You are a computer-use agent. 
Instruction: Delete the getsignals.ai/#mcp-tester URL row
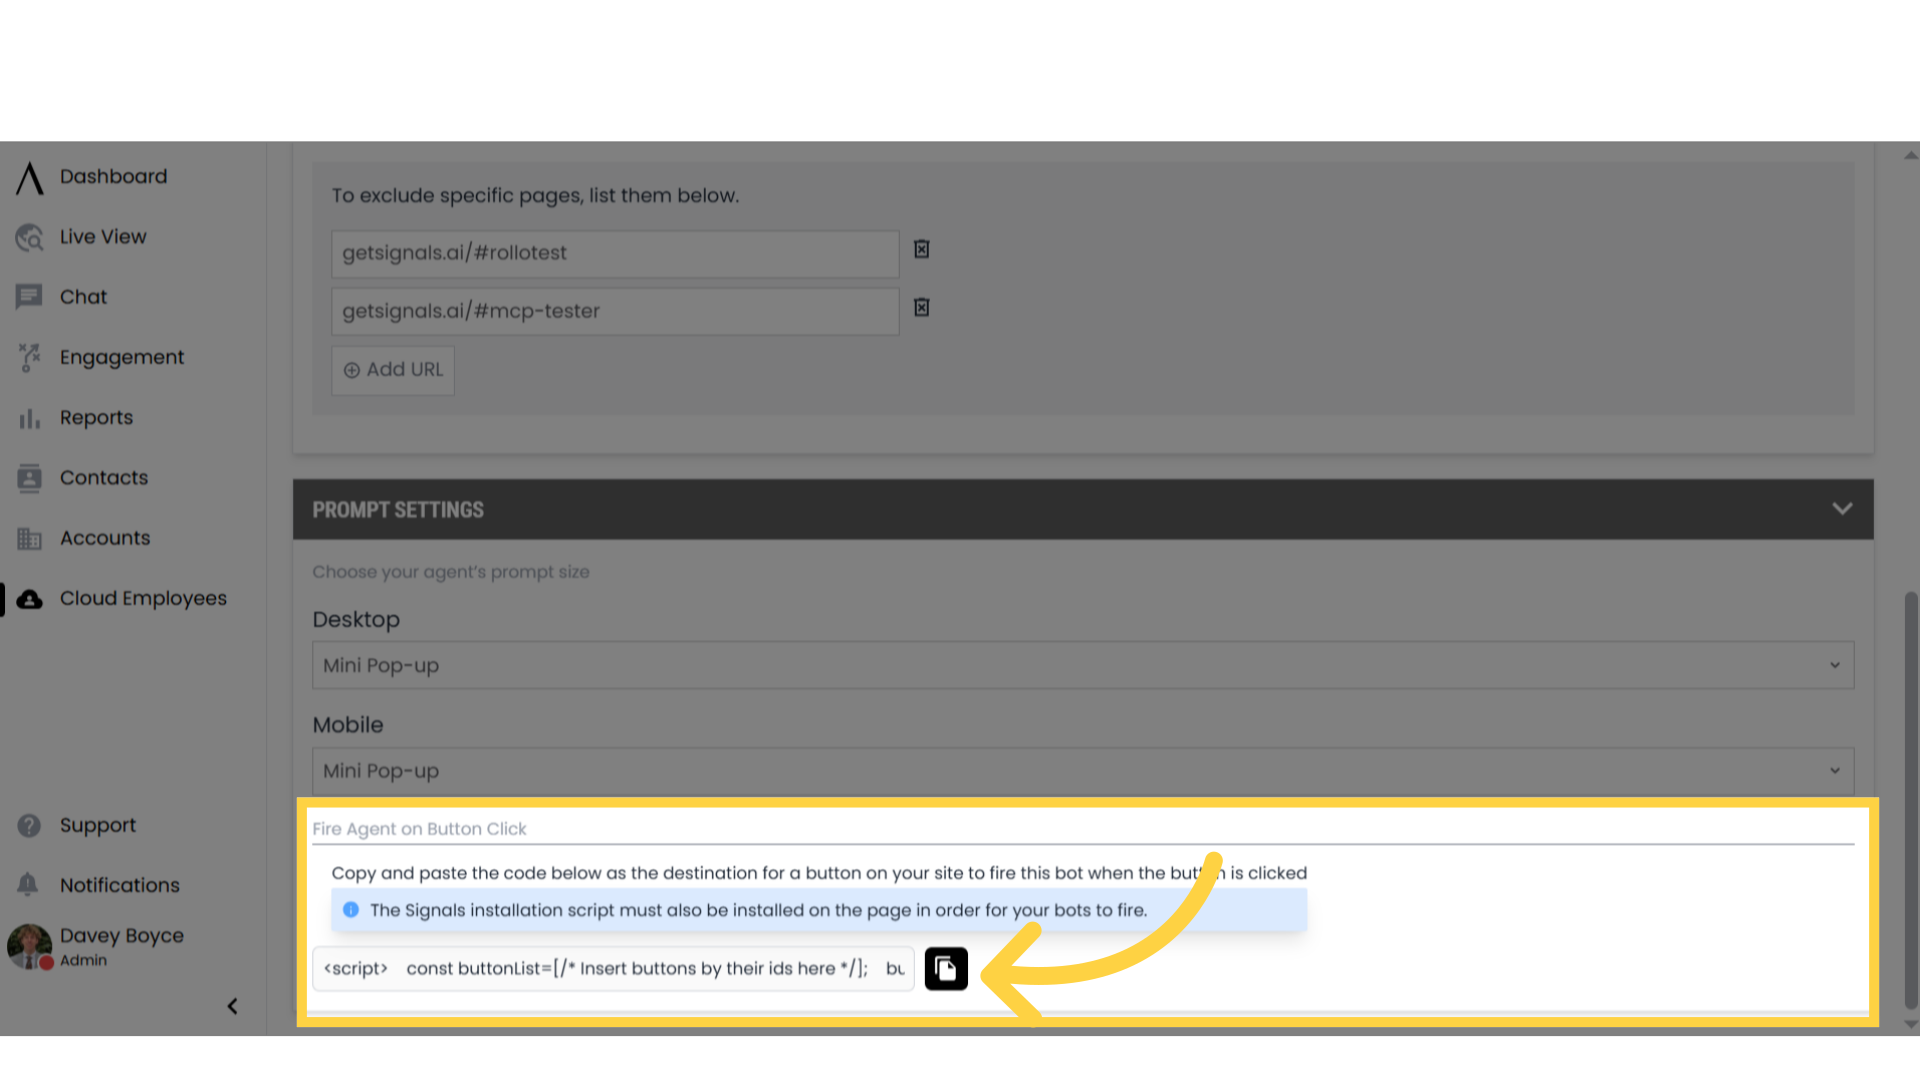tap(922, 307)
